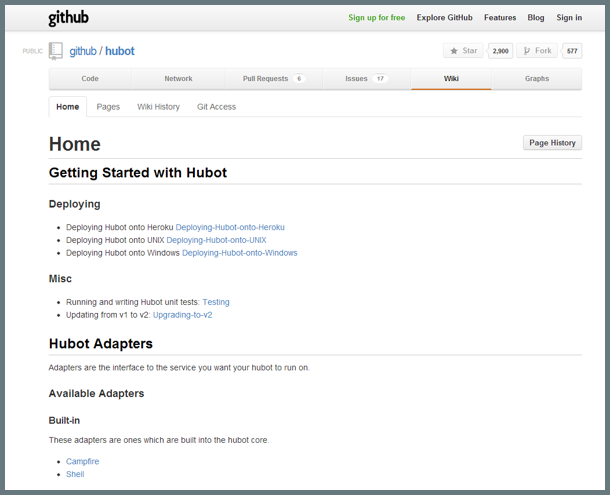Star the hubot repository
Screen dimensions: 610x495
[463, 51]
